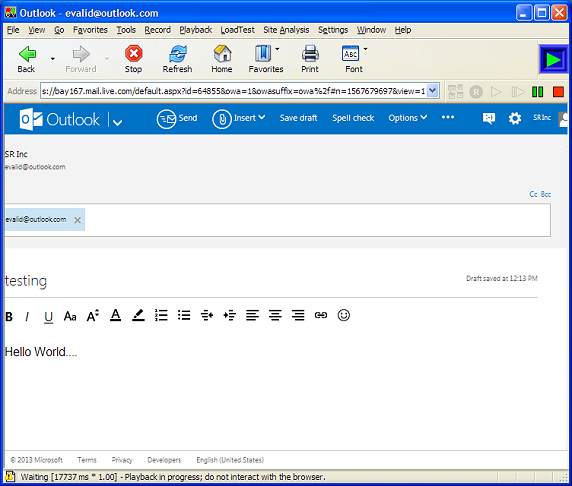Expand the Favorites toolbar dropdown arrow
Viewport: 572px width, 486px height.
277,49
